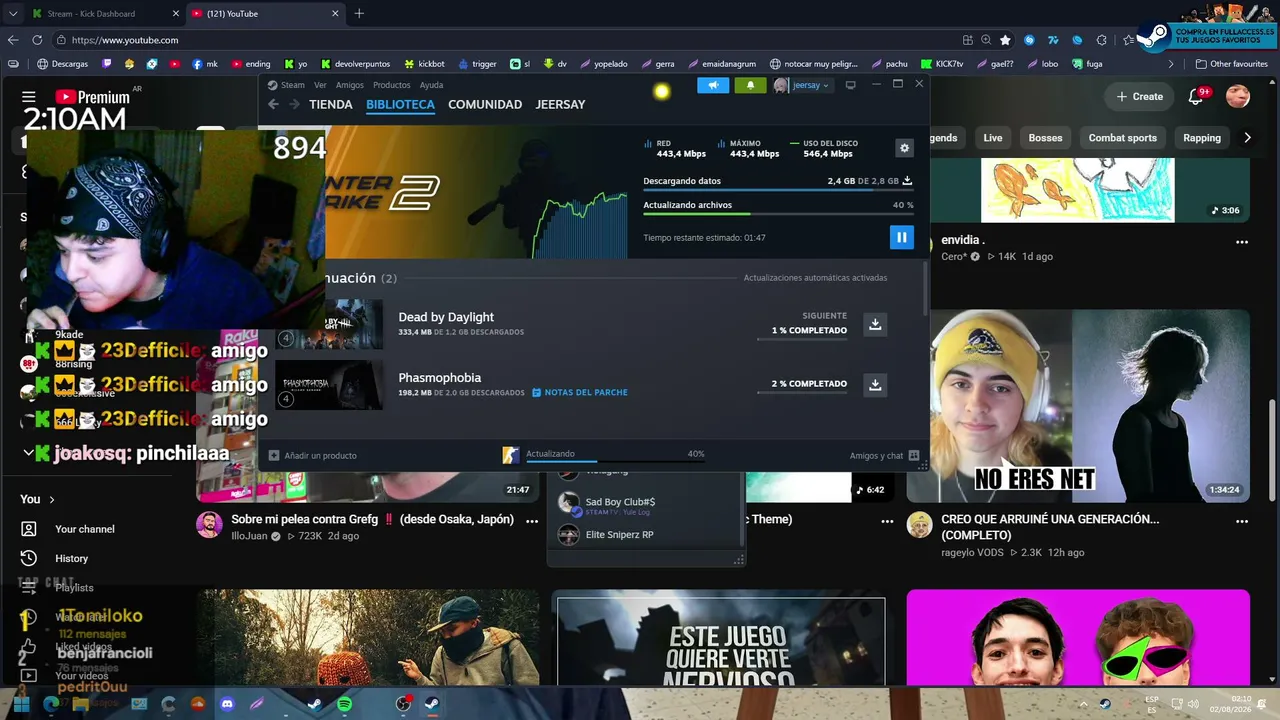Click the 'Añadir un producto' plus icon
This screenshot has width=1280, height=720.
(x=274, y=456)
